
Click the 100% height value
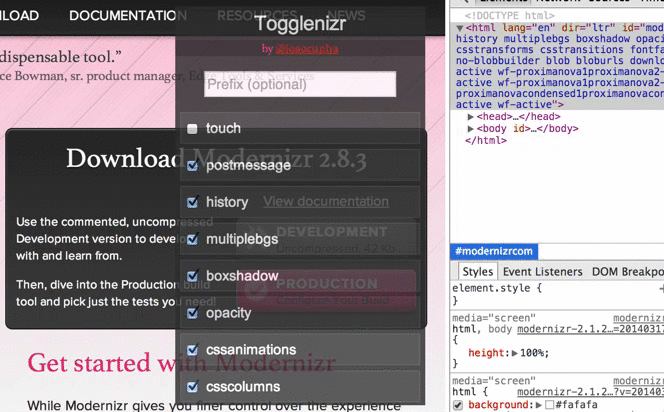tap(532, 353)
